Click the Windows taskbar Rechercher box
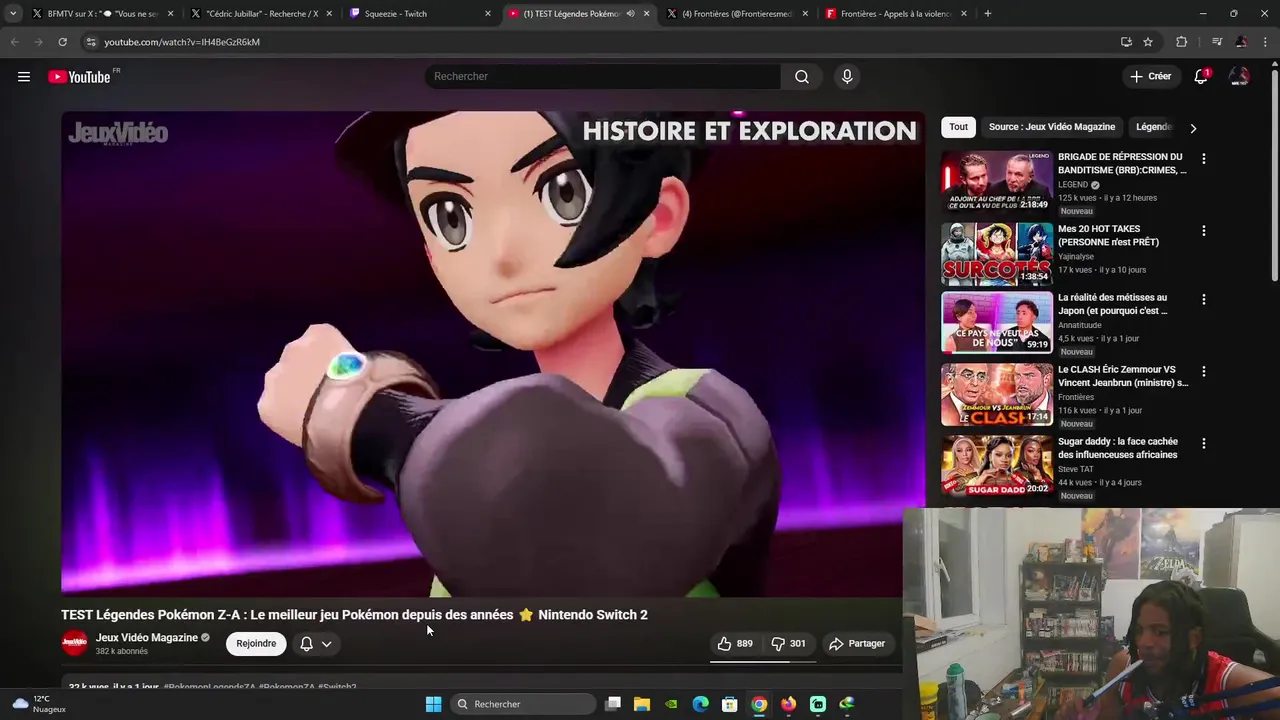 [x=523, y=704]
